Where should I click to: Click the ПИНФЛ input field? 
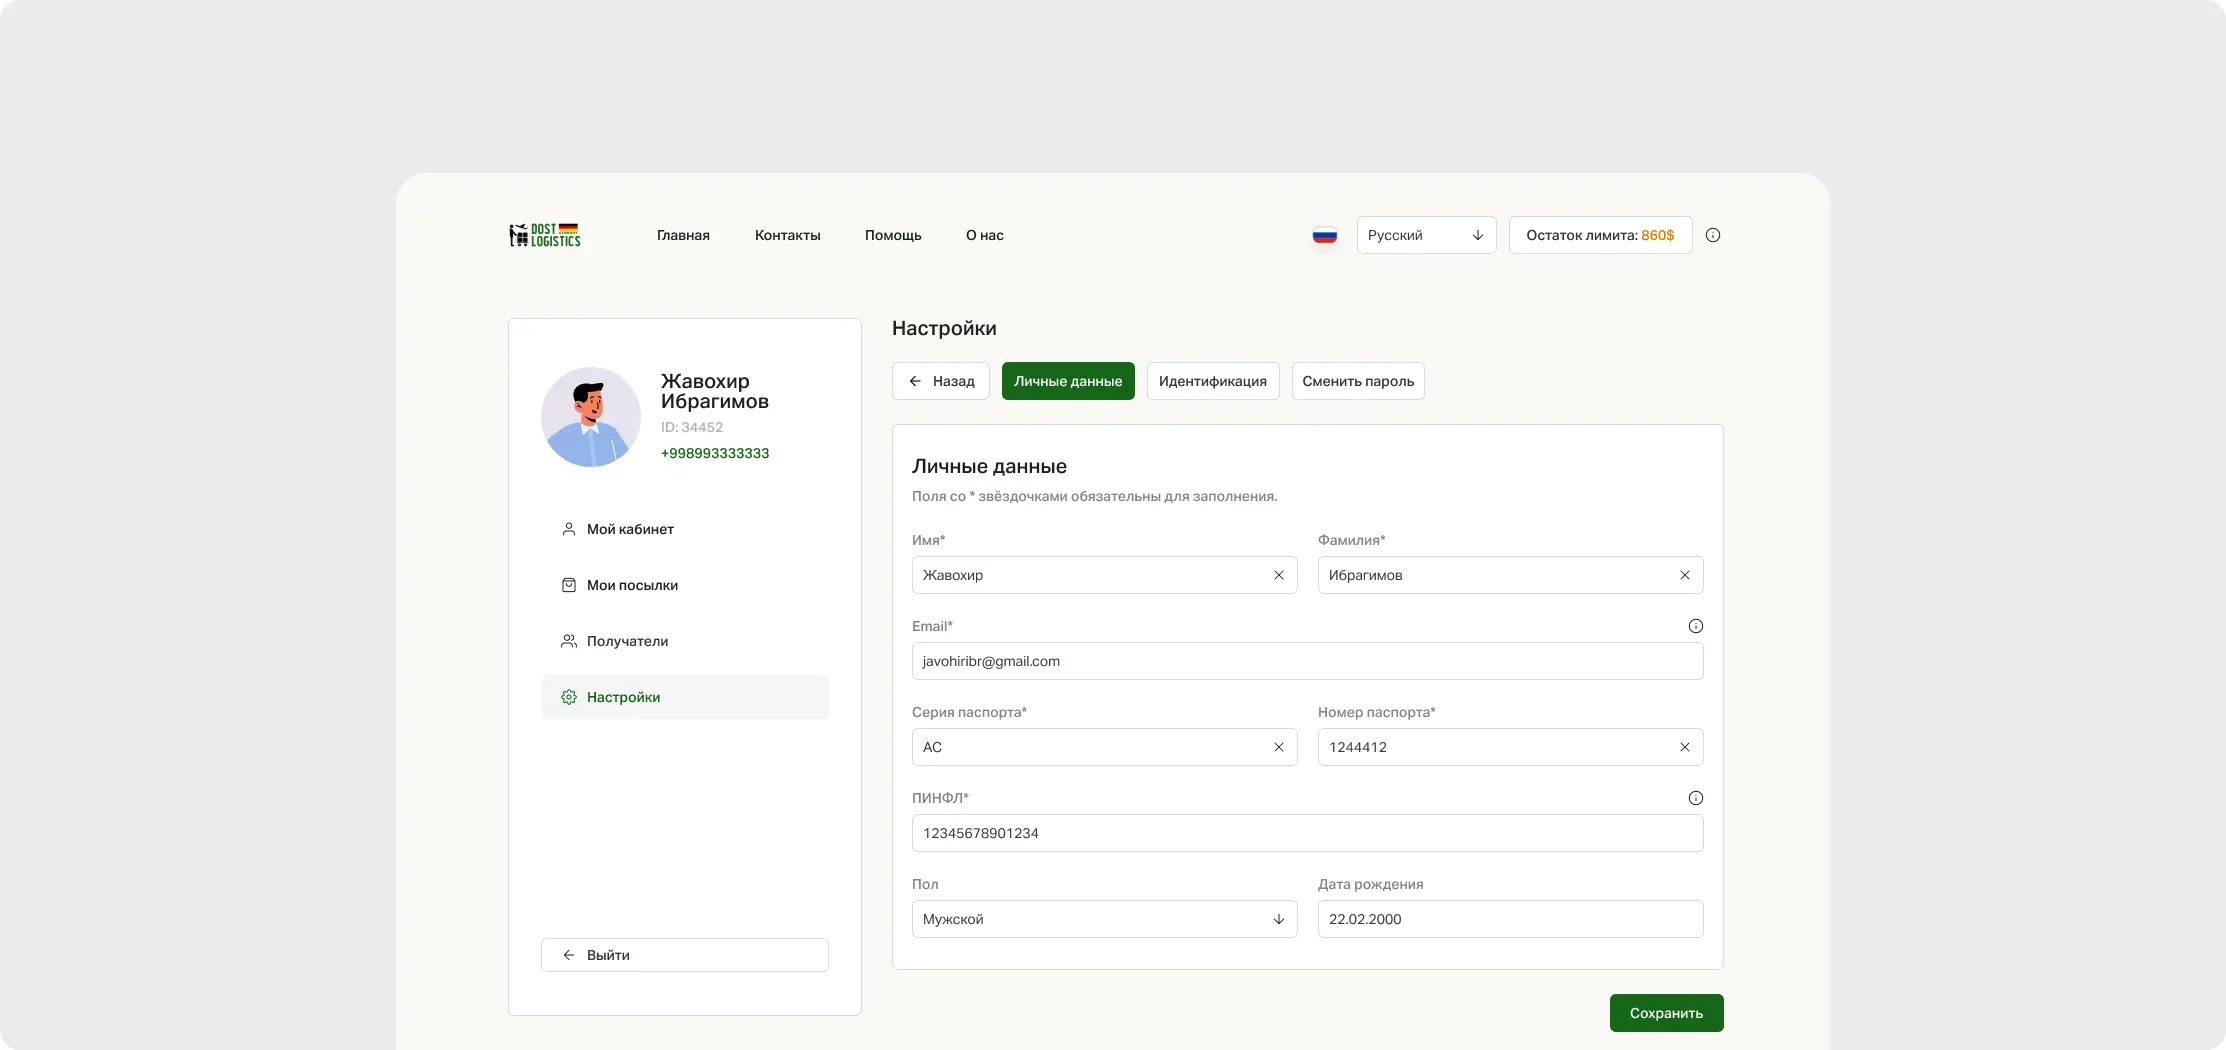click(1308, 833)
